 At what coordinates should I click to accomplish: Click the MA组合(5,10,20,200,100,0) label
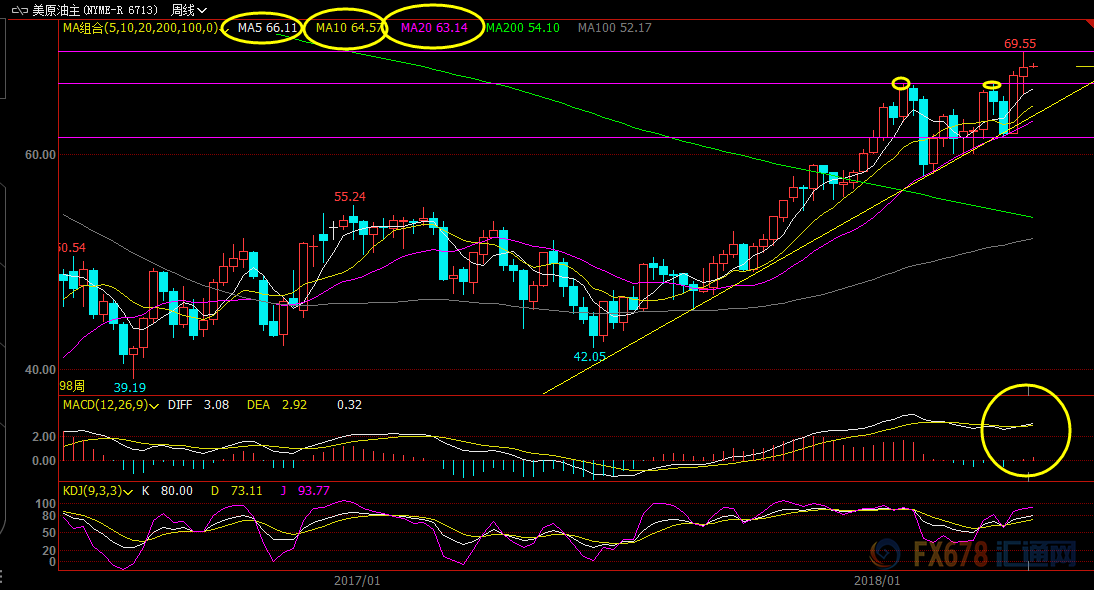pyautogui.click(x=140, y=28)
